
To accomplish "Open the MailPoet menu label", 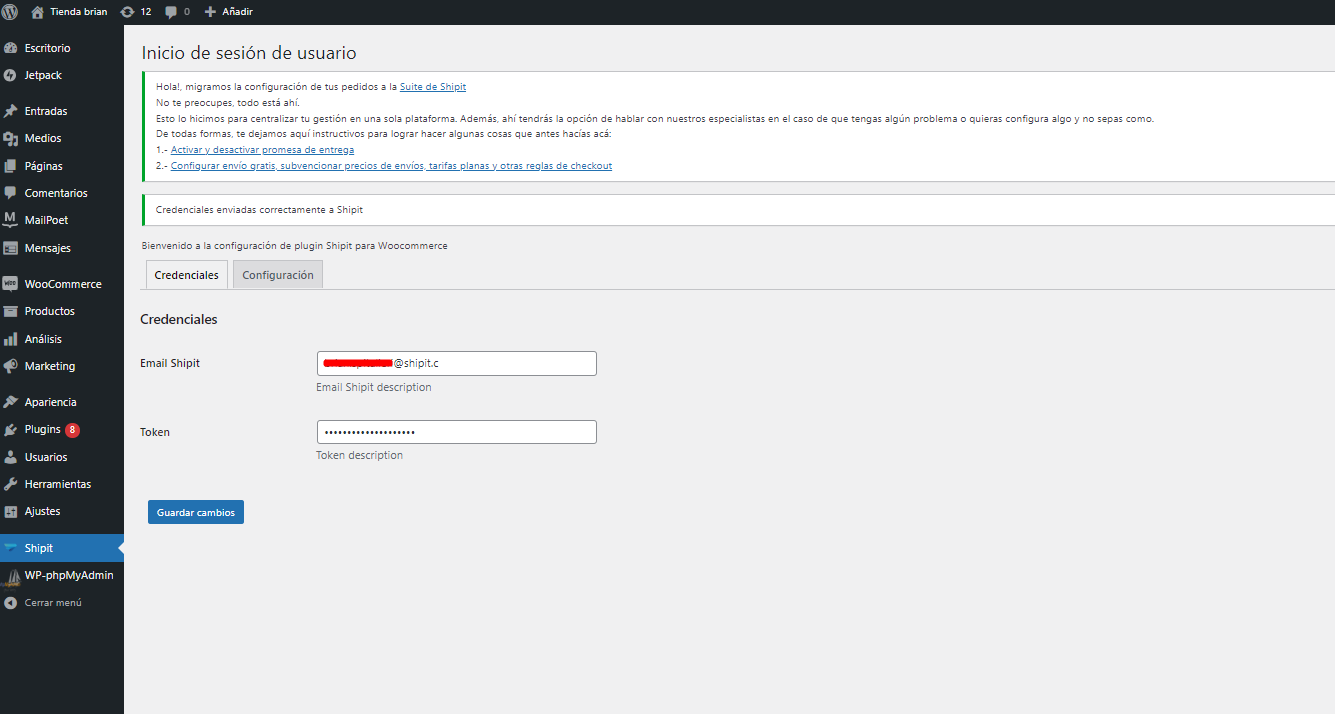I will click(47, 220).
